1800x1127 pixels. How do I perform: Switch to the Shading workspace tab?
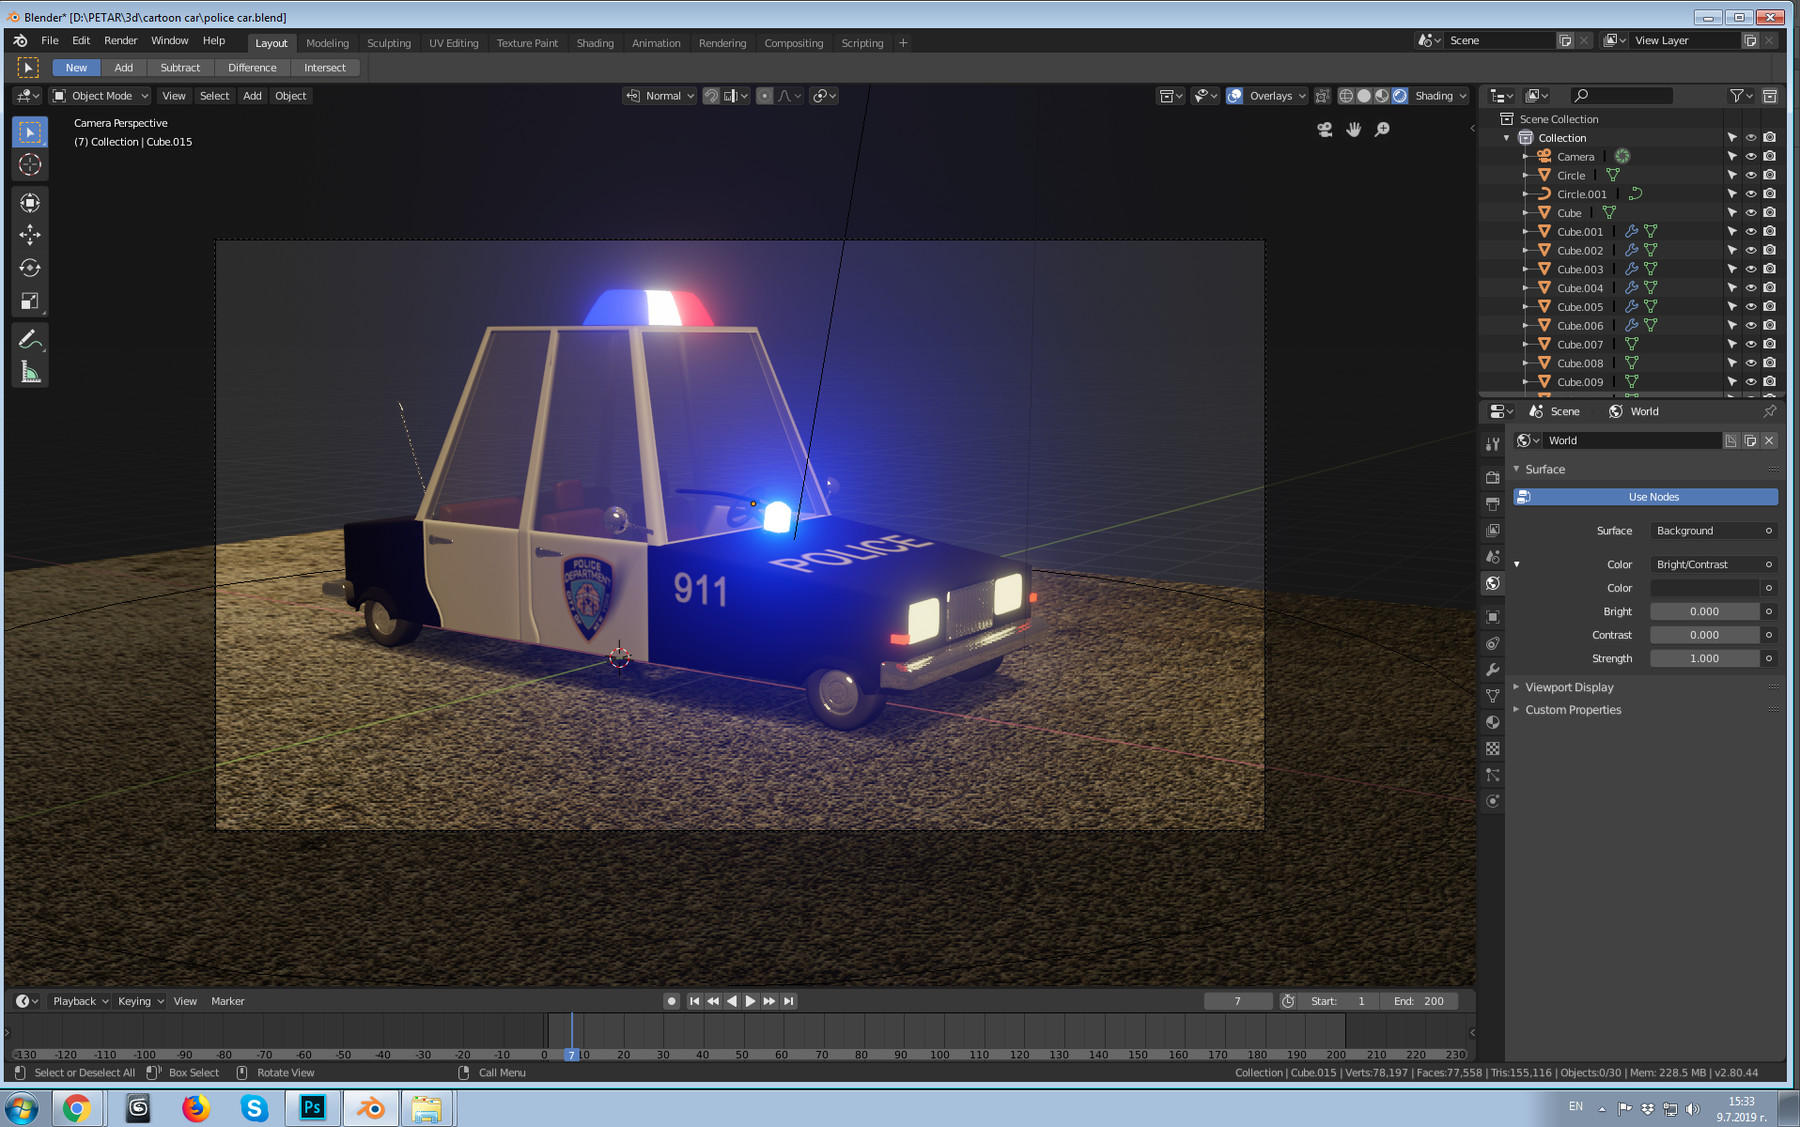pos(595,42)
